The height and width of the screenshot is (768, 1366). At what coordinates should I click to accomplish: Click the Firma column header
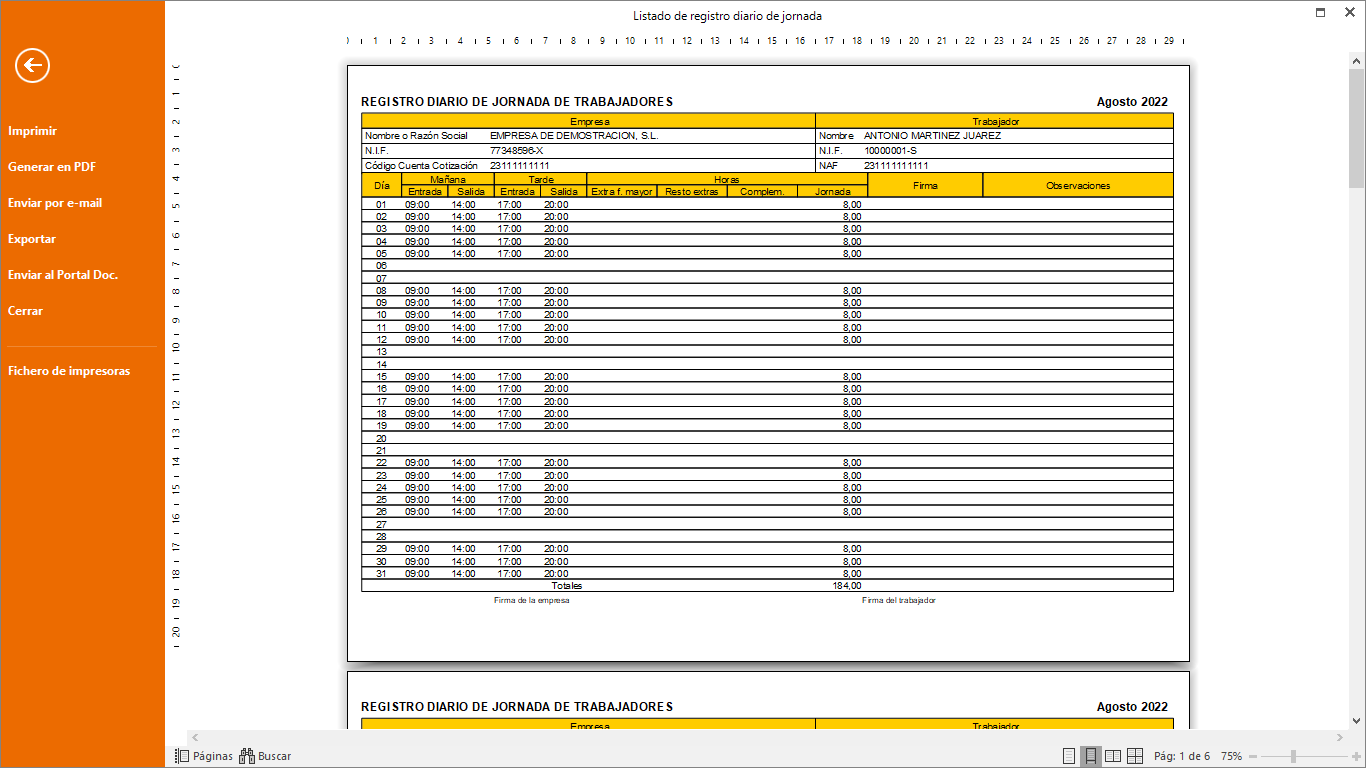925,185
